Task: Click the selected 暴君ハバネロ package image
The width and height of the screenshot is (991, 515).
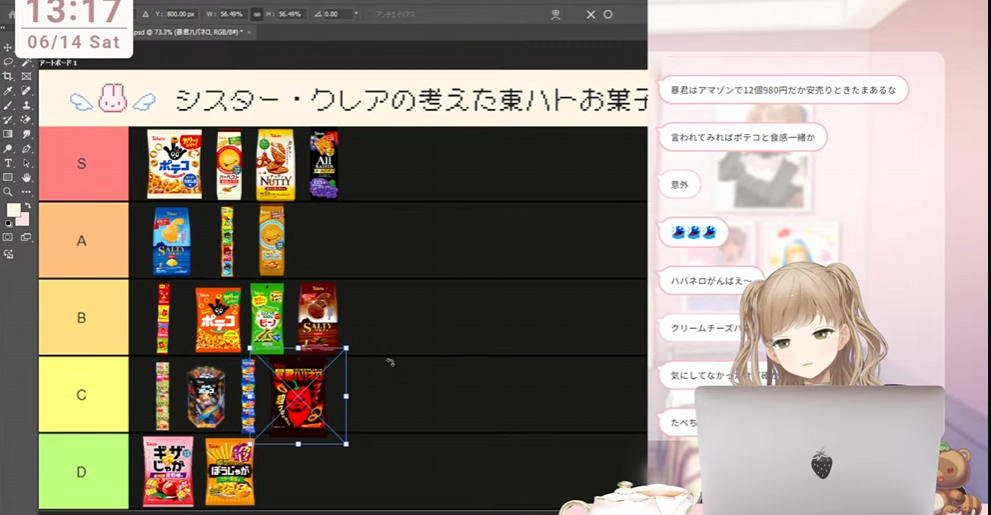Action: pos(298,396)
